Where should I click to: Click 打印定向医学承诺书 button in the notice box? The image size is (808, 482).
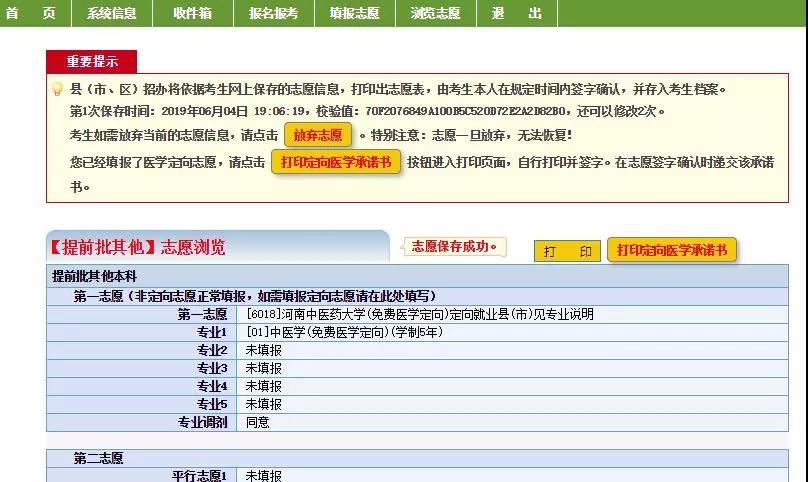point(336,162)
